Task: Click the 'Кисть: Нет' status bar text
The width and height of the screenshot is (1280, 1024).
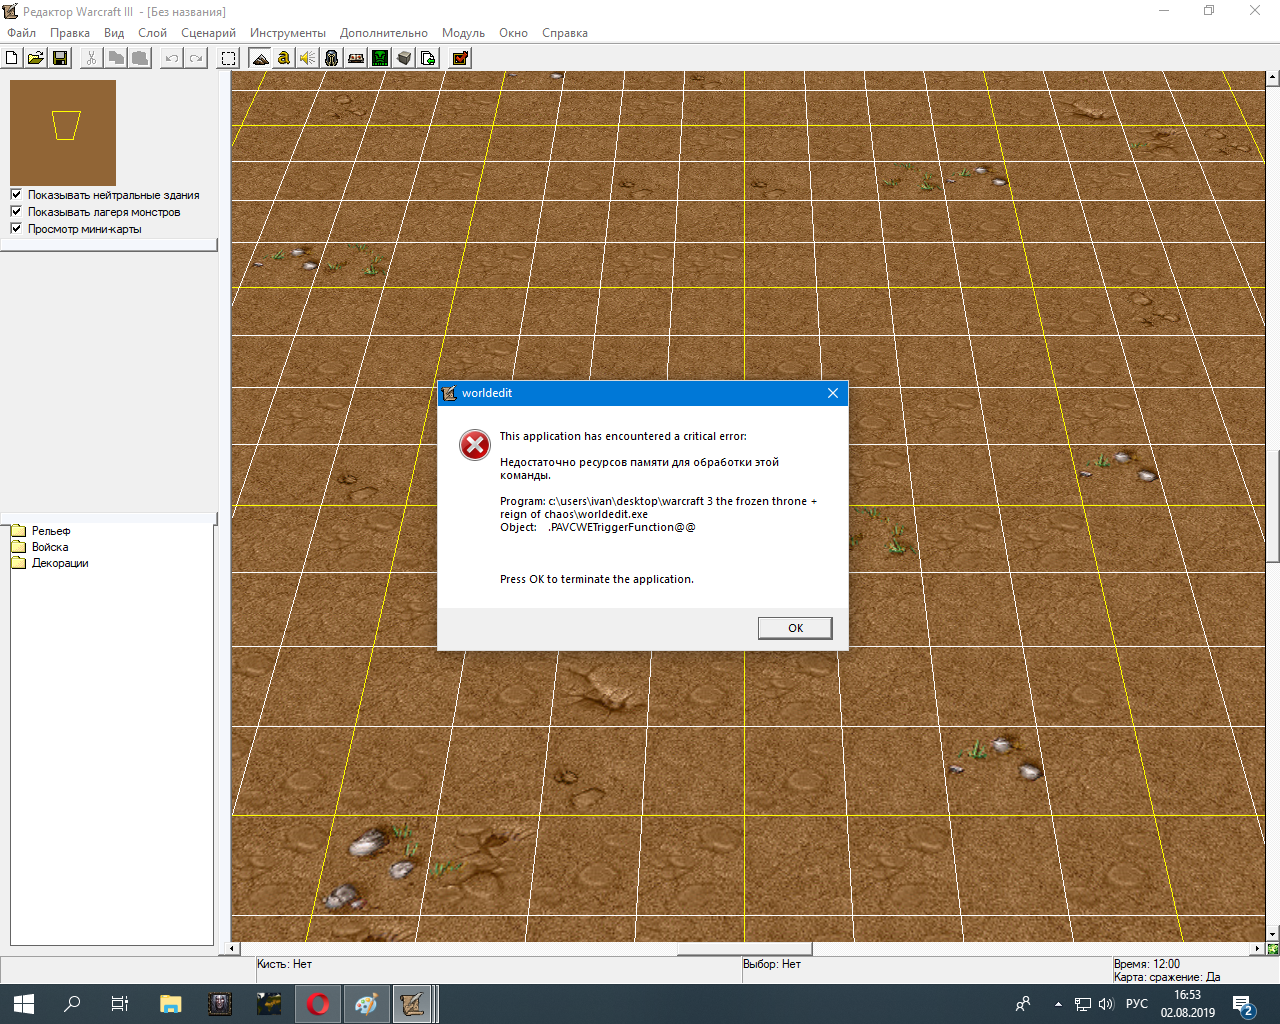Action: pos(285,964)
